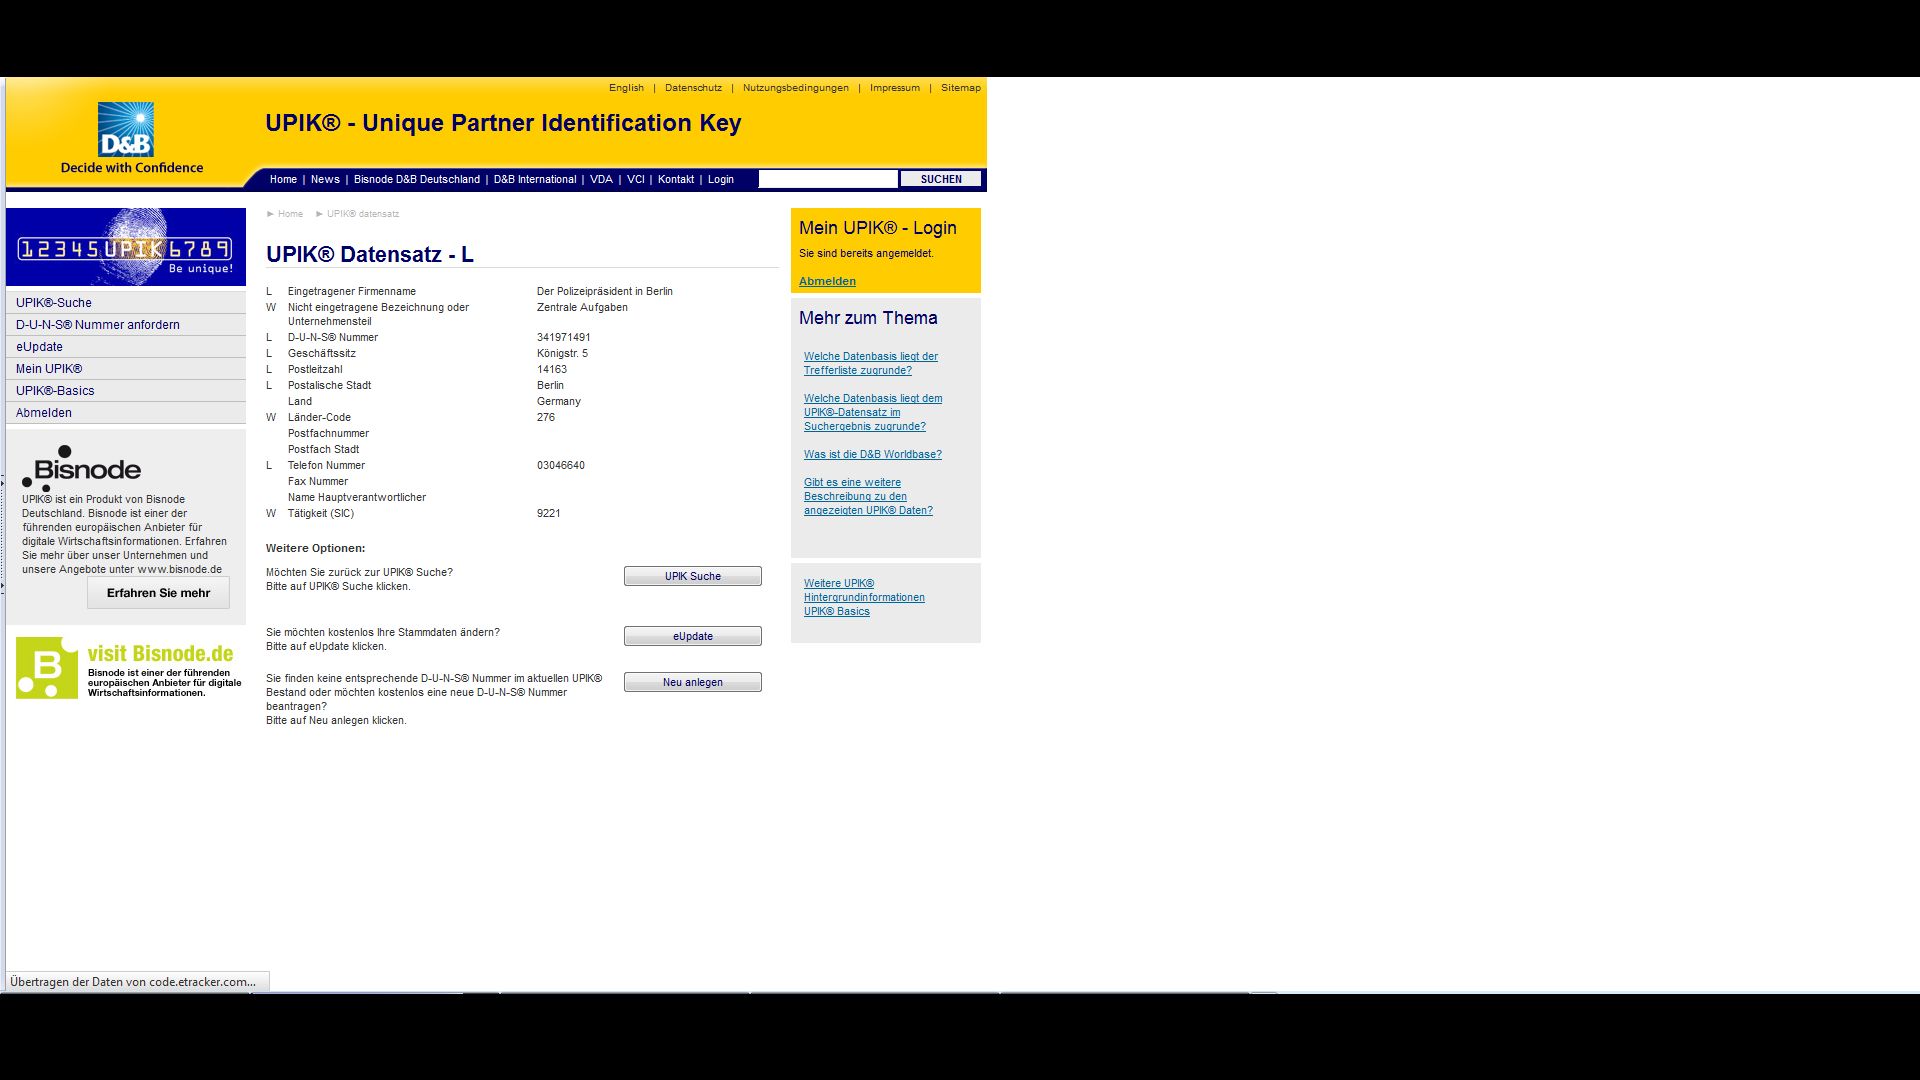This screenshot has height=1080, width=1920.
Task: Click Home in the breadcrumb trail
Action: [290, 214]
